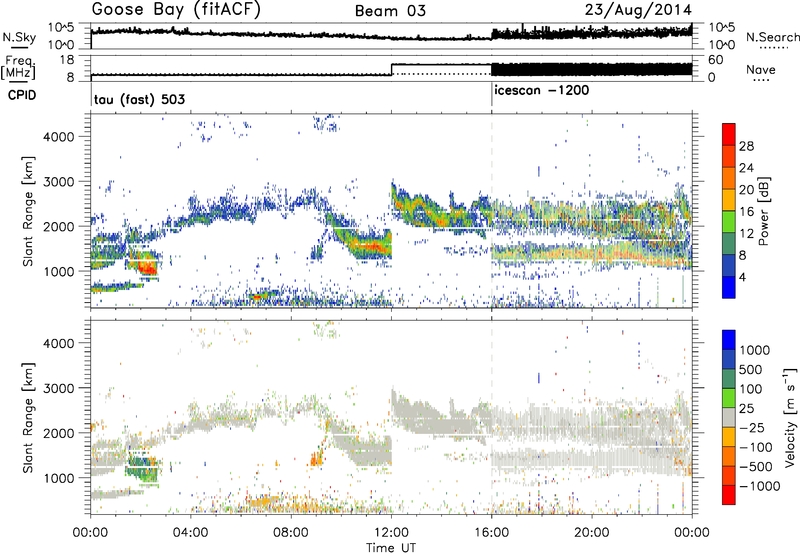This screenshot has height=554, width=800.
Task: Click the '10^5' left noise axis label
Action: [x=61, y=28]
